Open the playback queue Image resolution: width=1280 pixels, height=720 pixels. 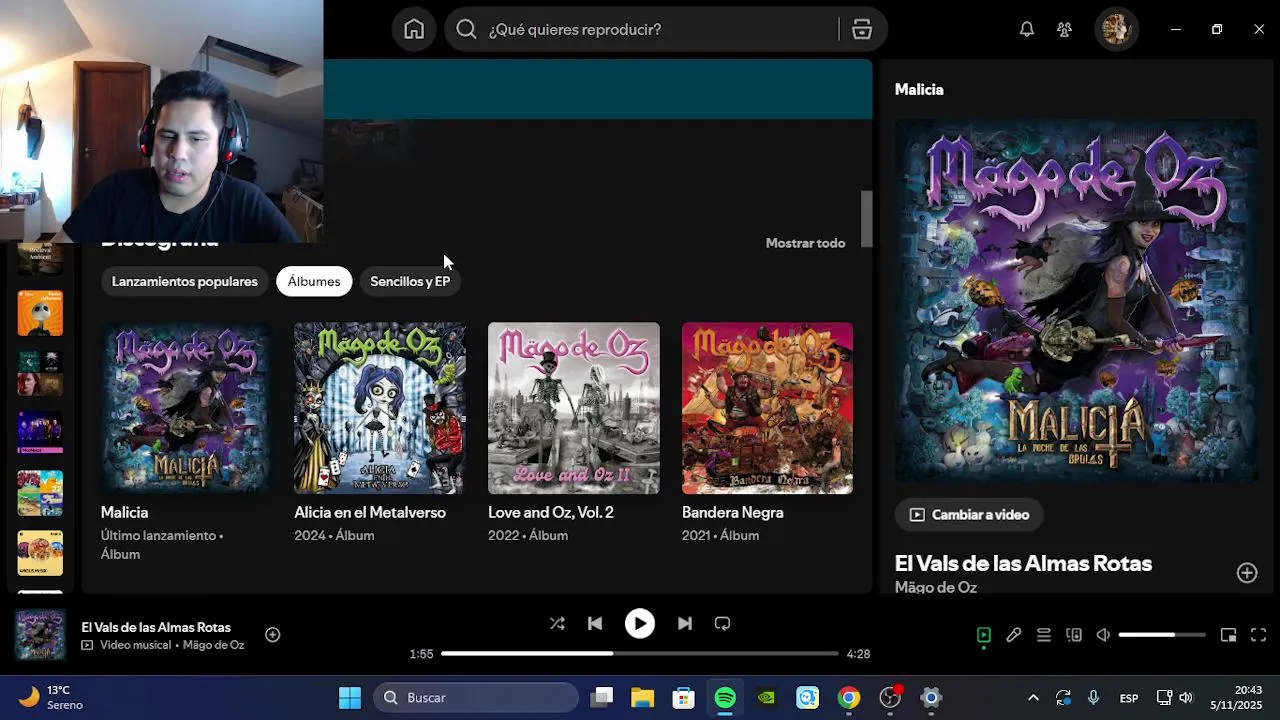pos(1044,634)
